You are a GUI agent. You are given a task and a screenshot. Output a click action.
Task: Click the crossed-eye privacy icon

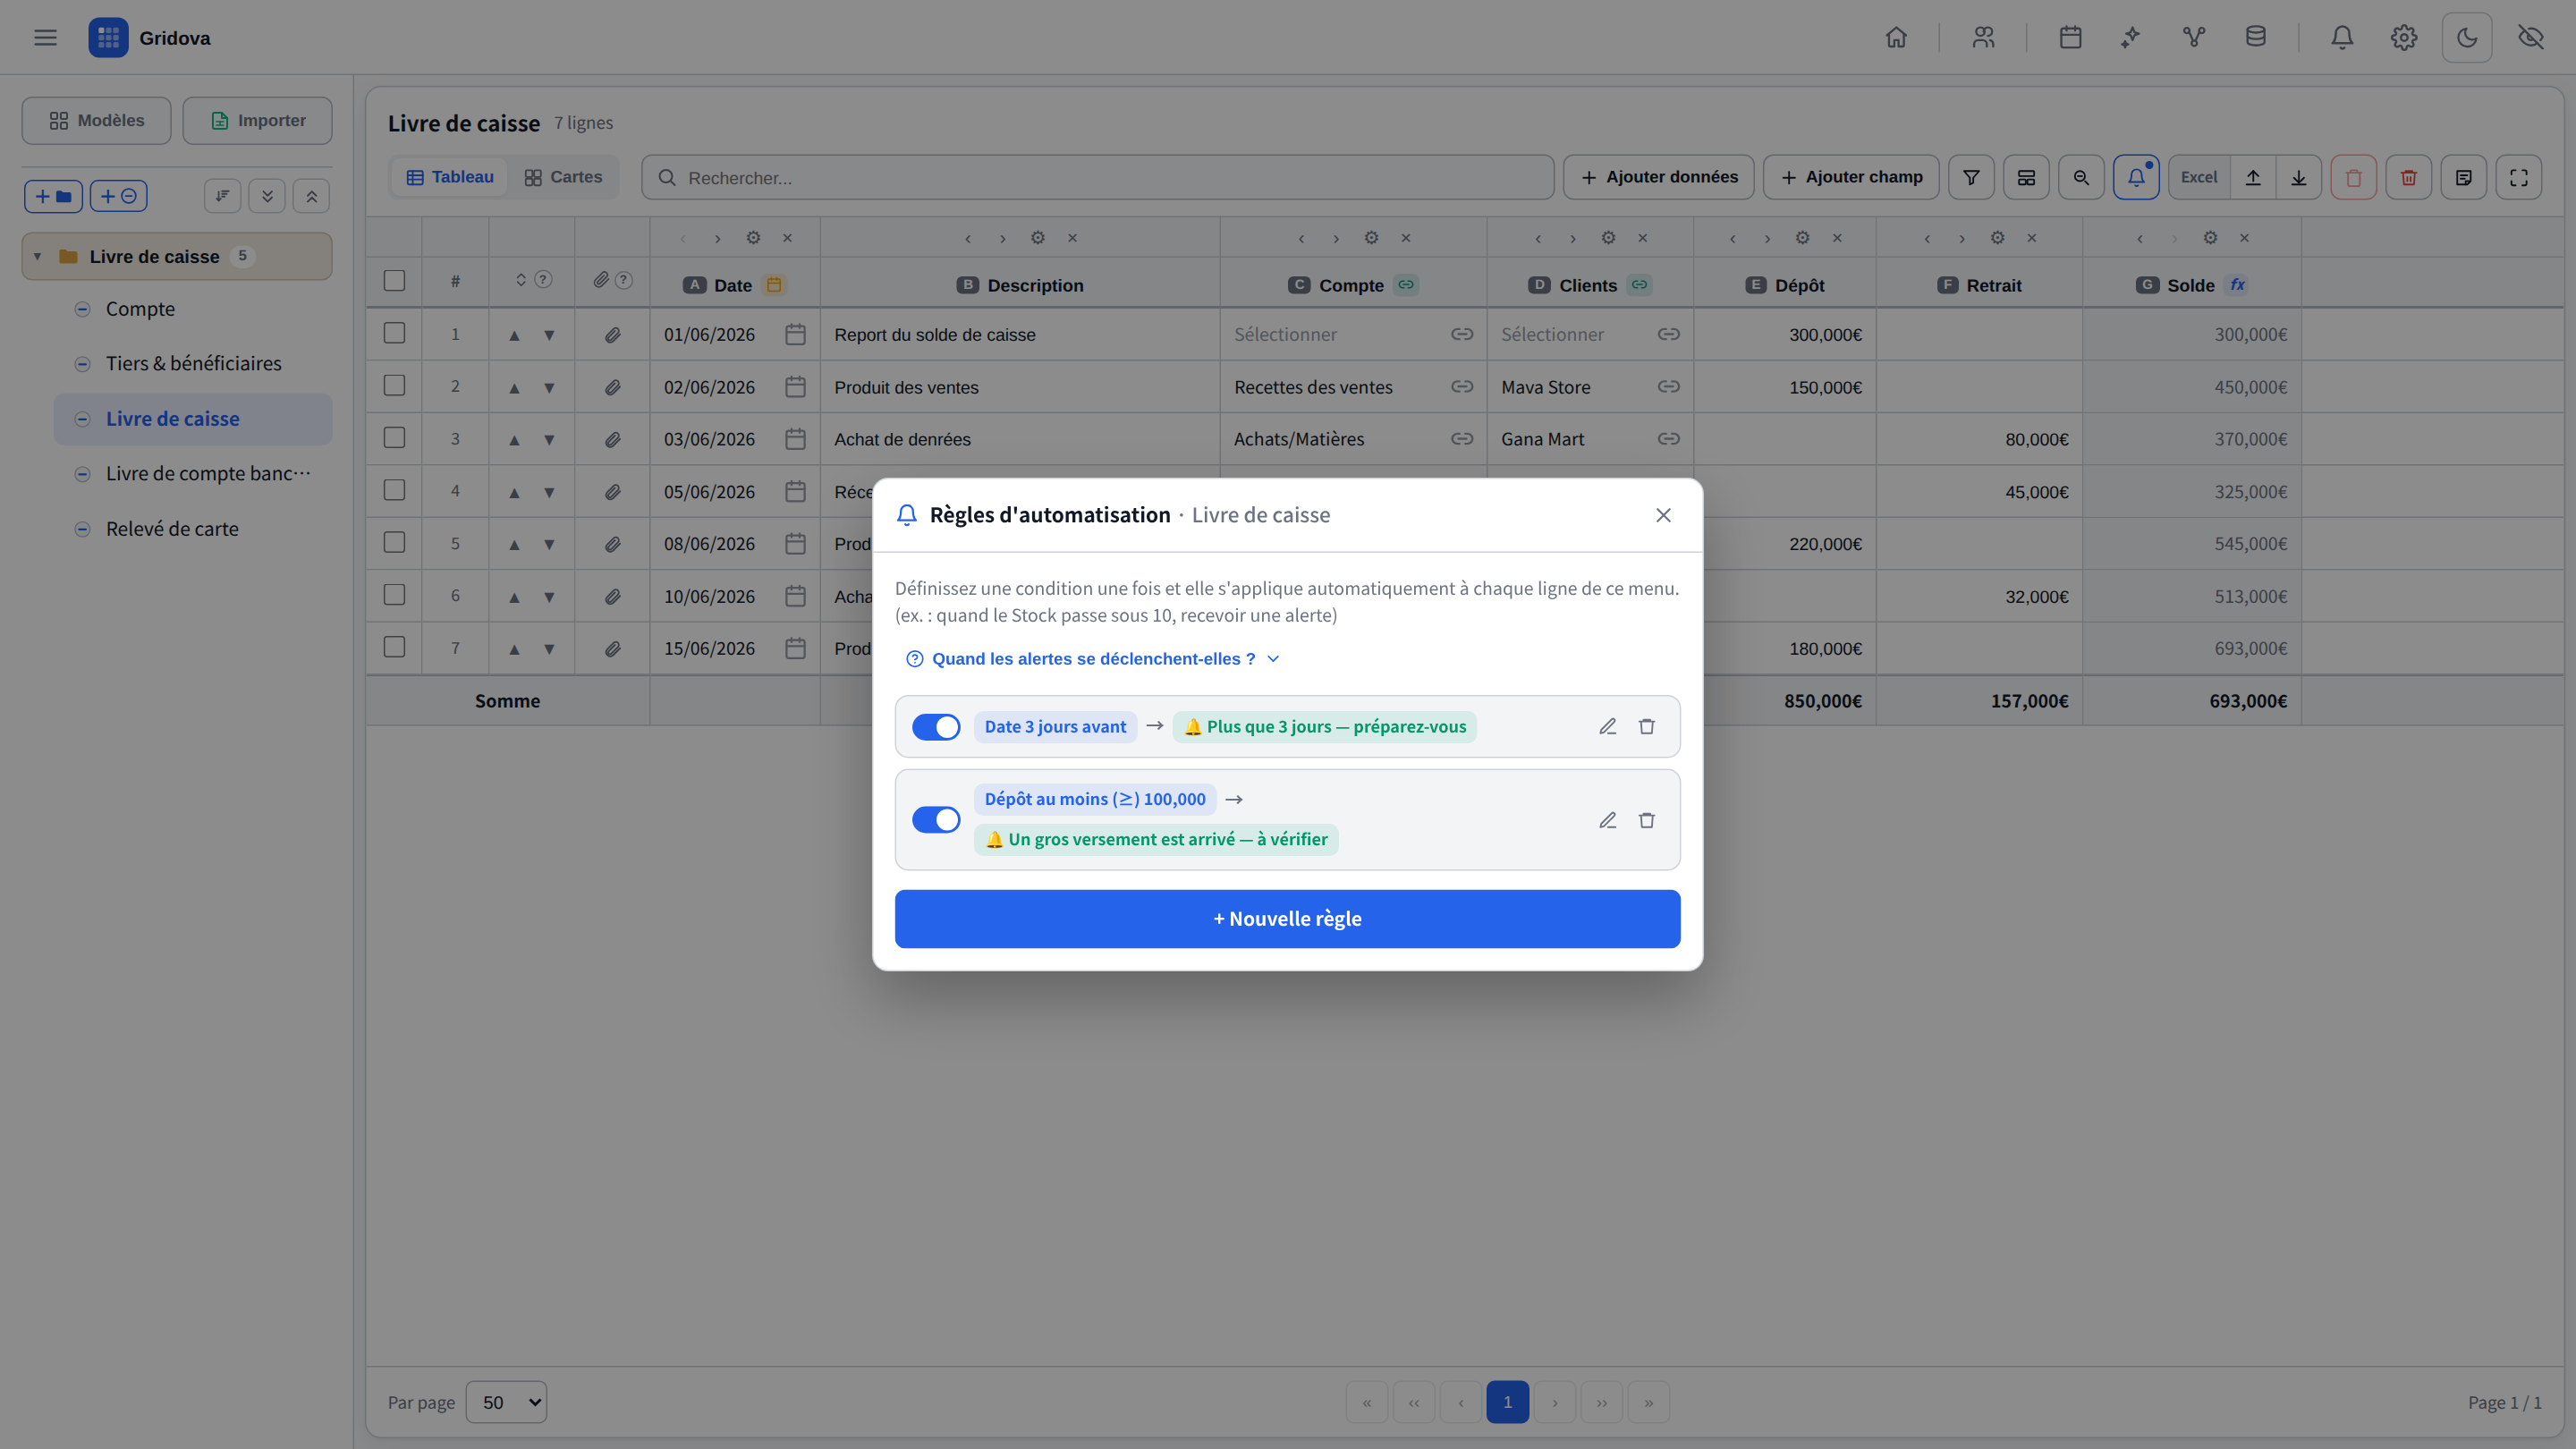2531,38
